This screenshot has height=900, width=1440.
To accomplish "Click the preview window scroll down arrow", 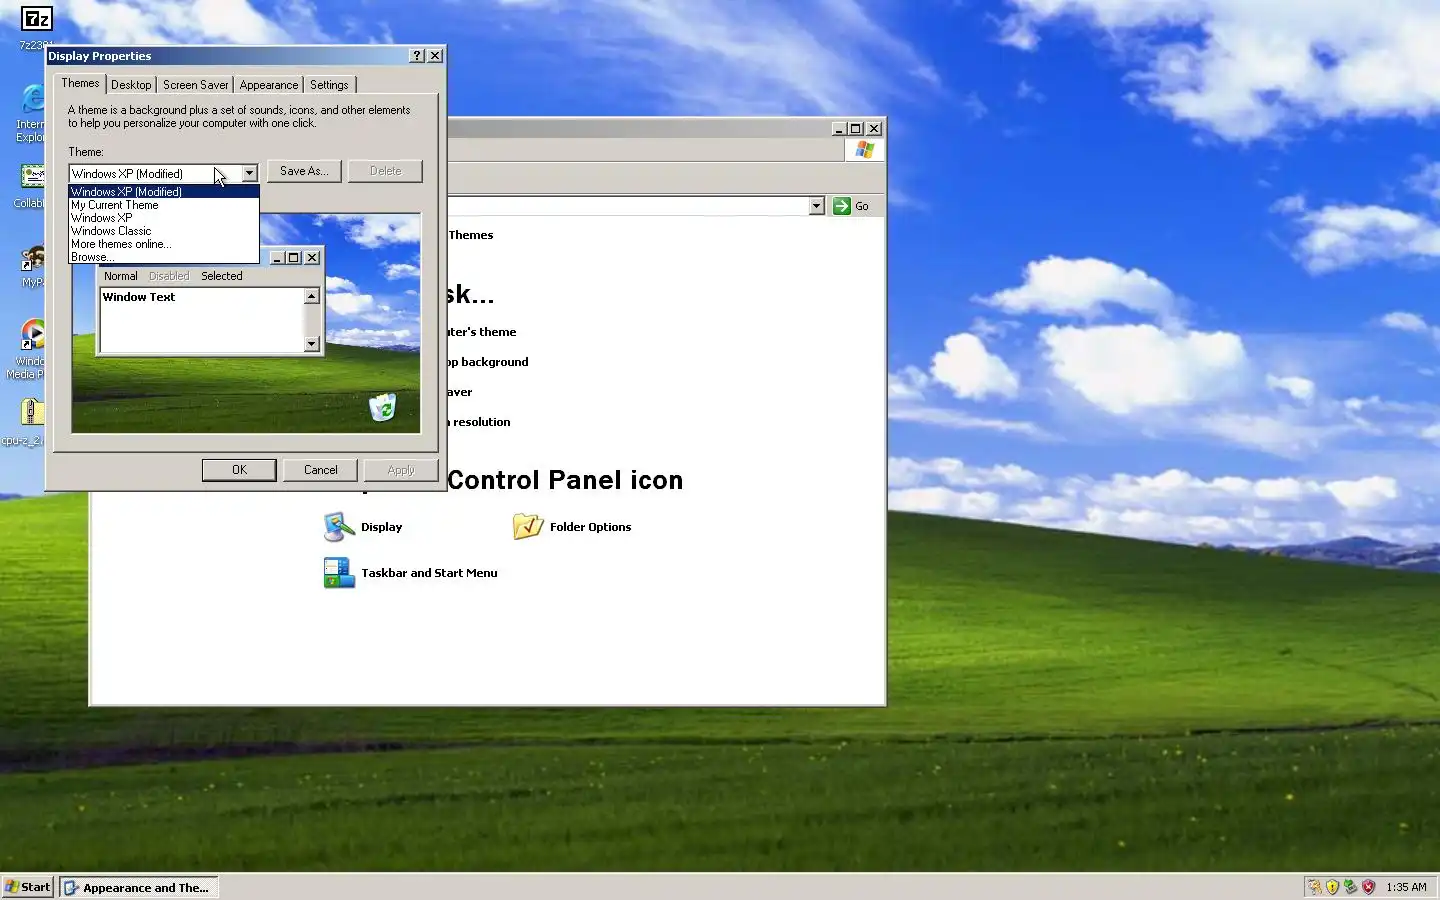I will tap(311, 344).
